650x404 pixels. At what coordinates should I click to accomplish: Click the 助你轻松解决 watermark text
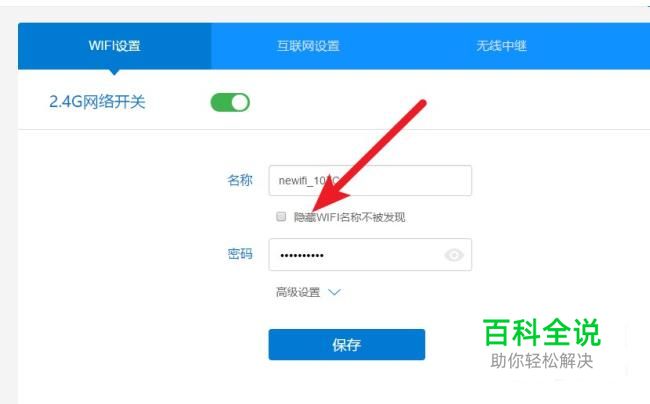pos(541,361)
